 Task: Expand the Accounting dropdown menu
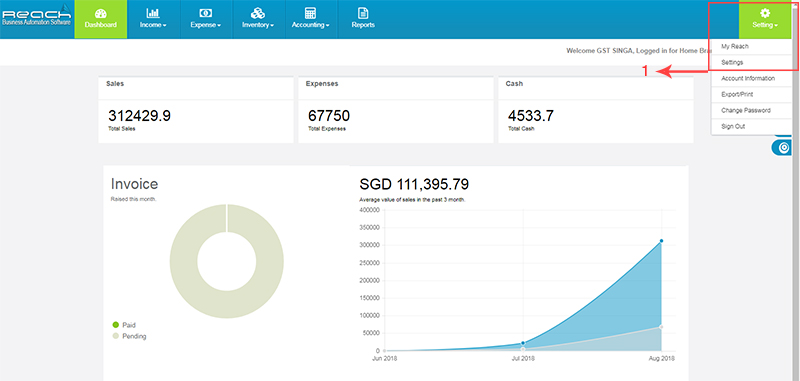(311, 24)
